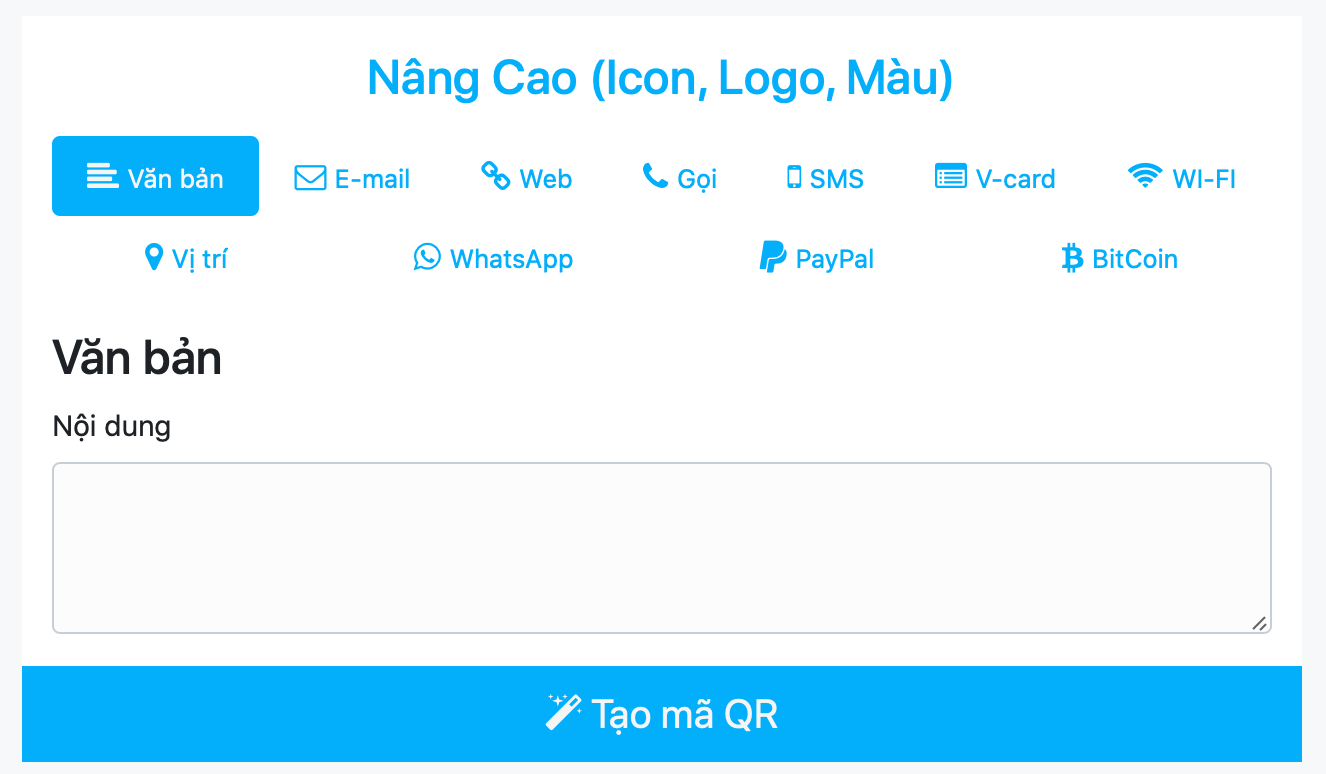Click the Nội dung field label
Image resolution: width=1326 pixels, height=774 pixels.
coord(112,427)
